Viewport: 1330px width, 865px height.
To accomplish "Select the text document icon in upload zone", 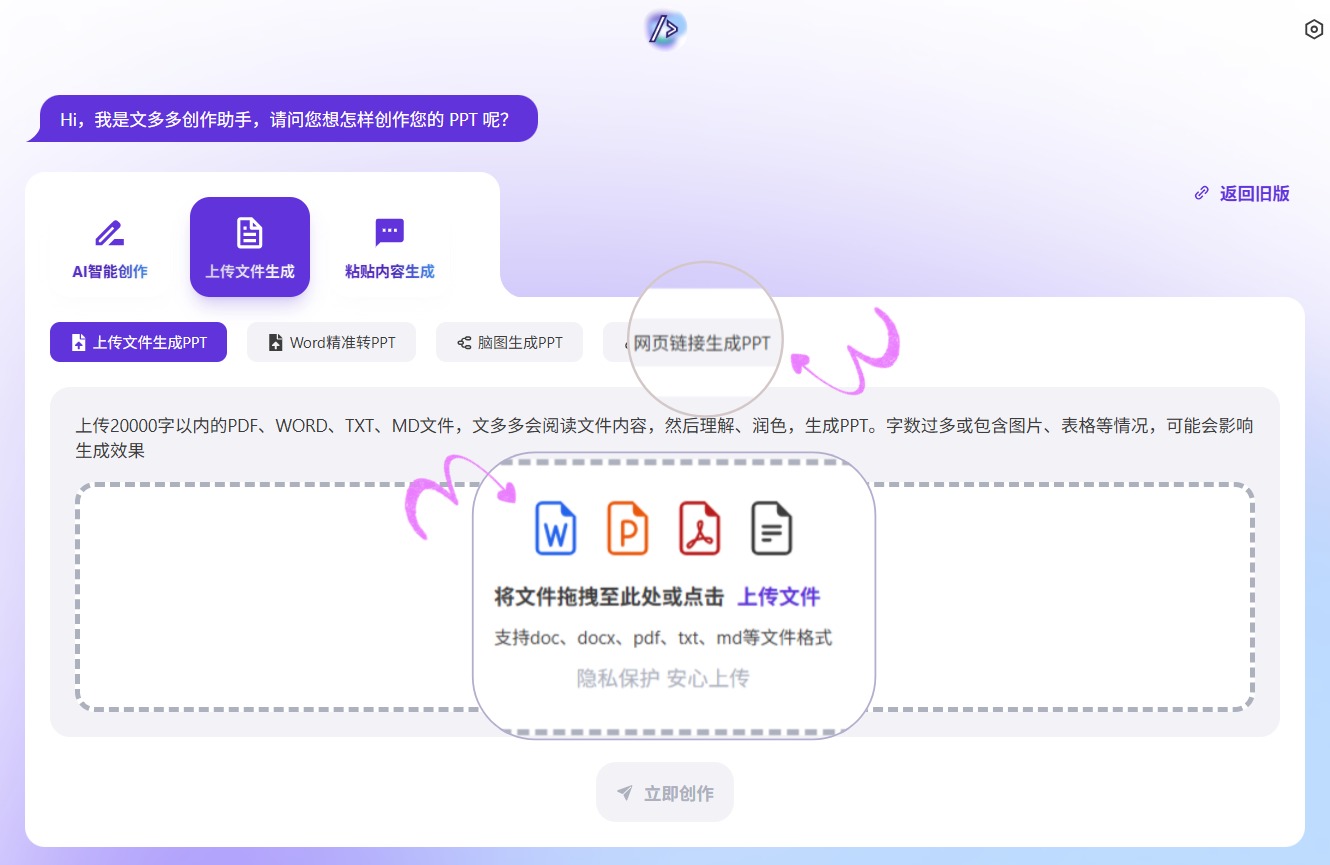I will pyautogui.click(x=771, y=529).
